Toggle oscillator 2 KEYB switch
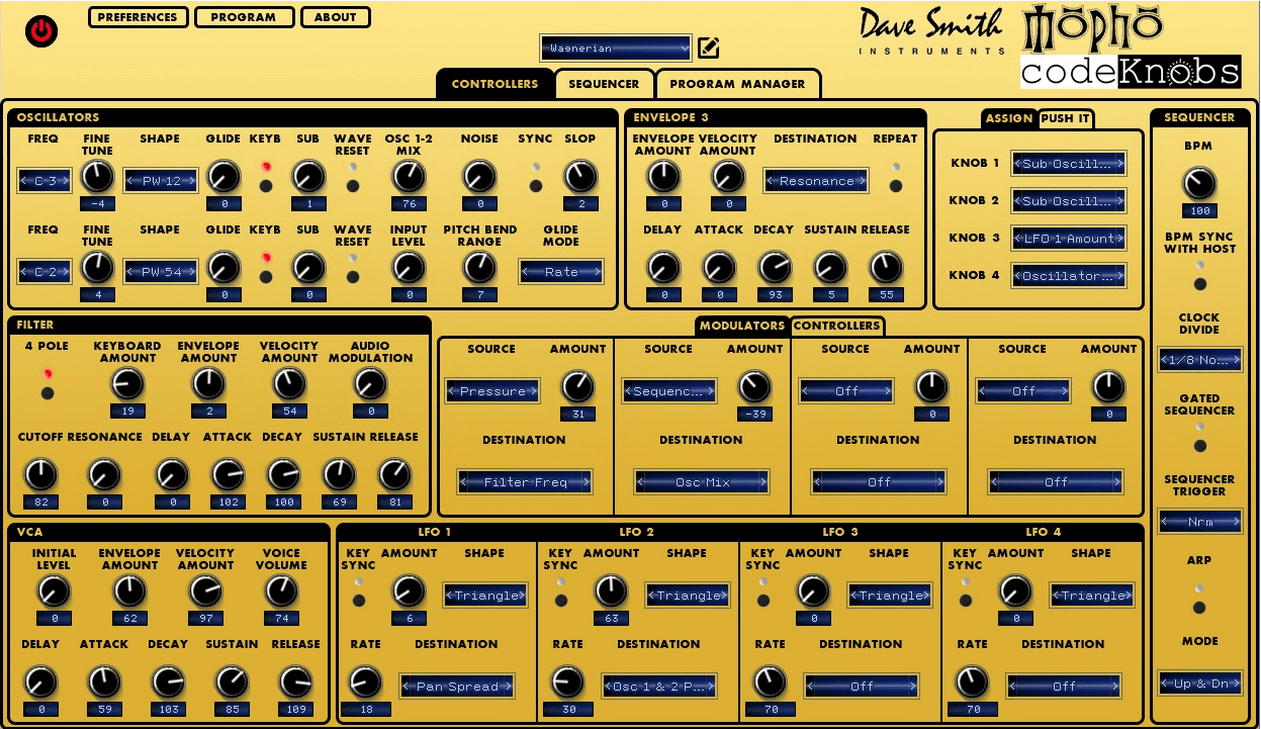Screen dimensions: 1261x729 (265, 276)
